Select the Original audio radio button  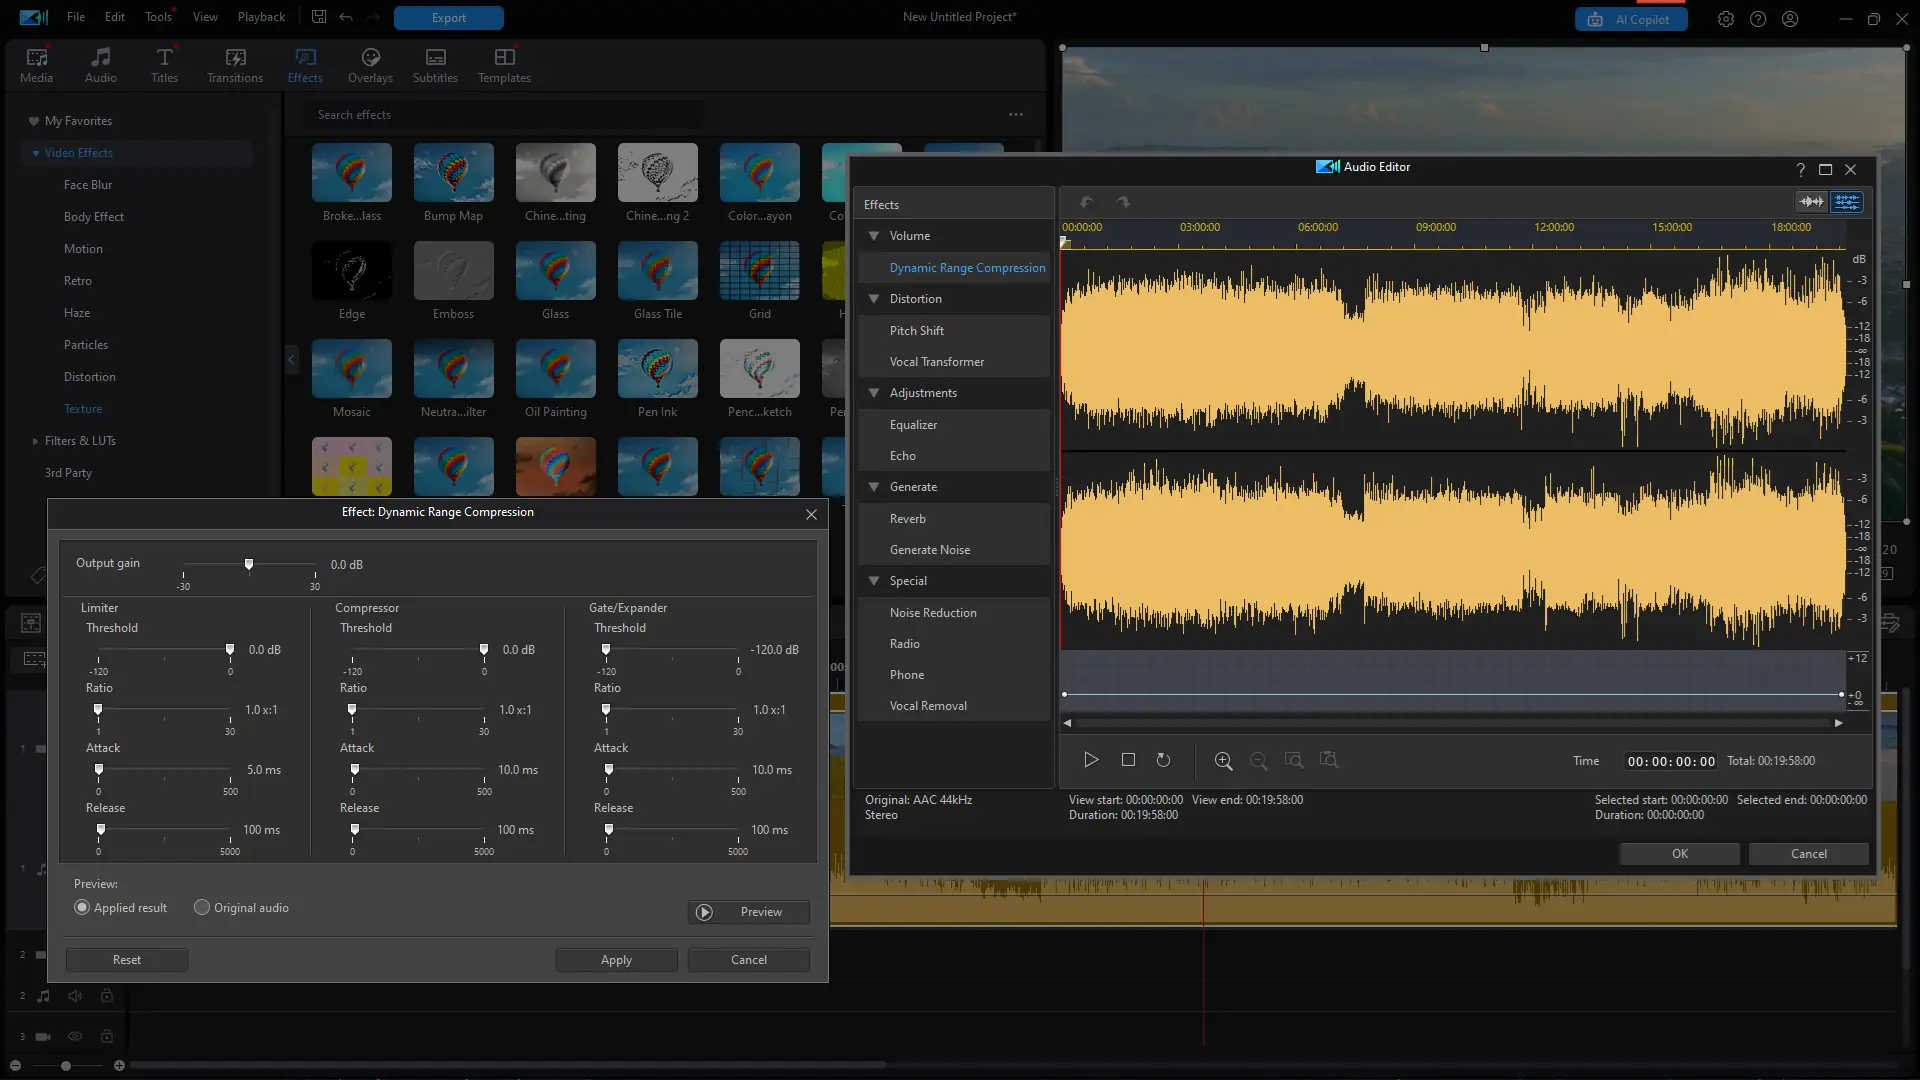202,908
